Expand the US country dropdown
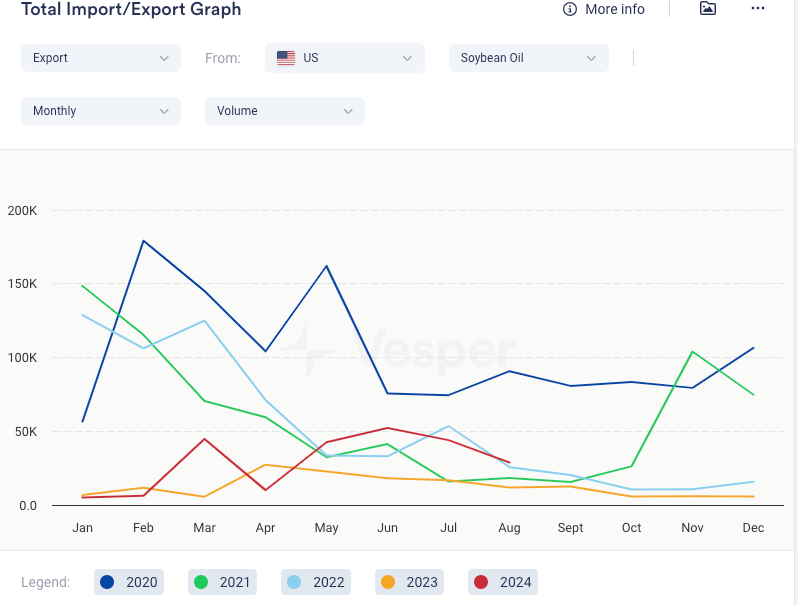This screenshot has width=798, height=605. 345,58
